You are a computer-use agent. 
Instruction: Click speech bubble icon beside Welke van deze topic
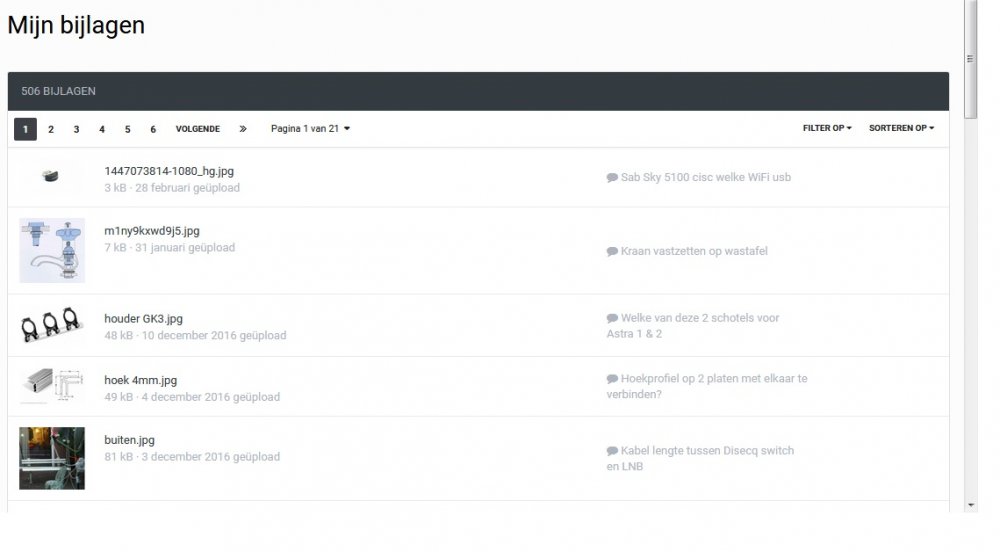click(x=612, y=318)
